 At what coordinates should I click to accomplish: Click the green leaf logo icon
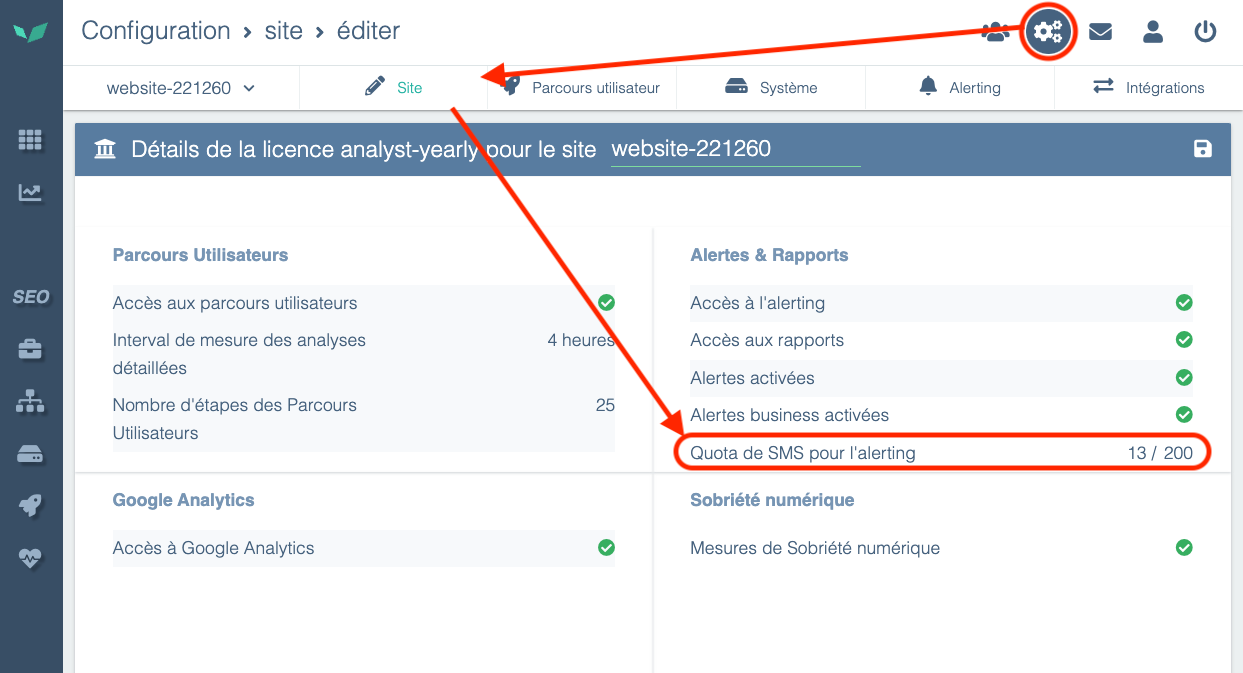coord(30,32)
